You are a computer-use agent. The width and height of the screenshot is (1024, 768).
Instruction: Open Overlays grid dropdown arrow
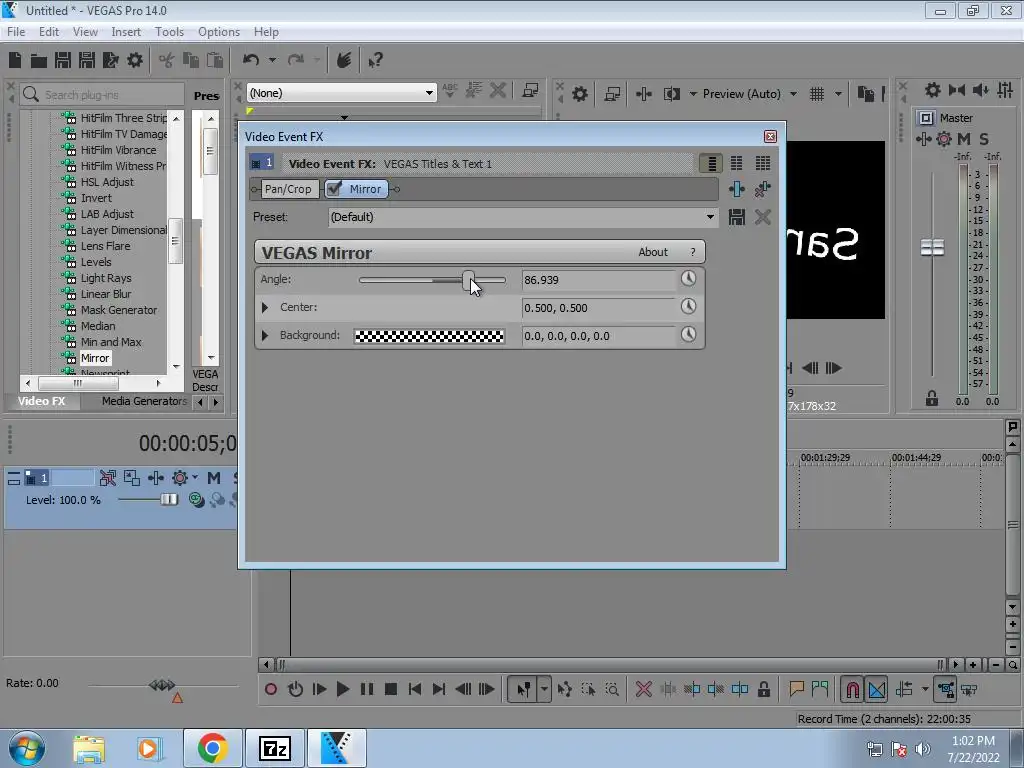click(838, 94)
